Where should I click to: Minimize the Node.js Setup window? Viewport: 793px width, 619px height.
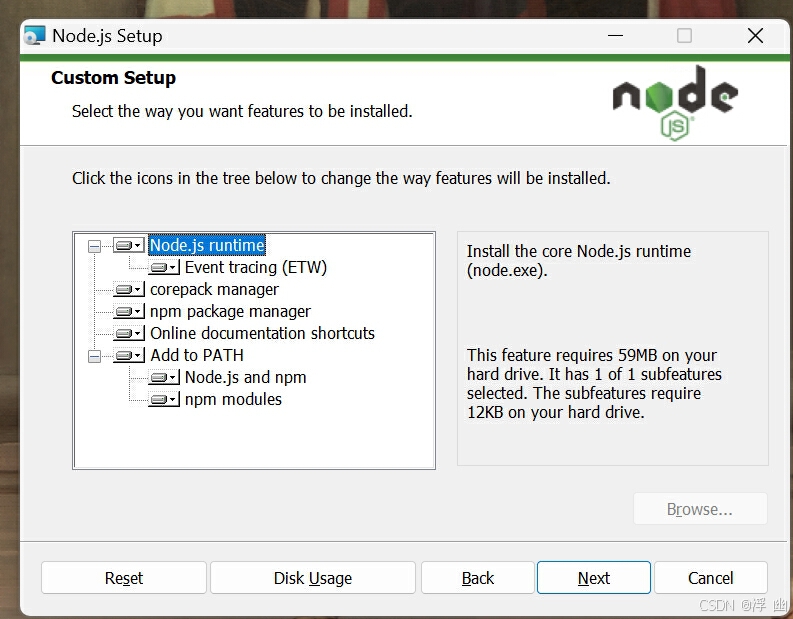[x=615, y=35]
